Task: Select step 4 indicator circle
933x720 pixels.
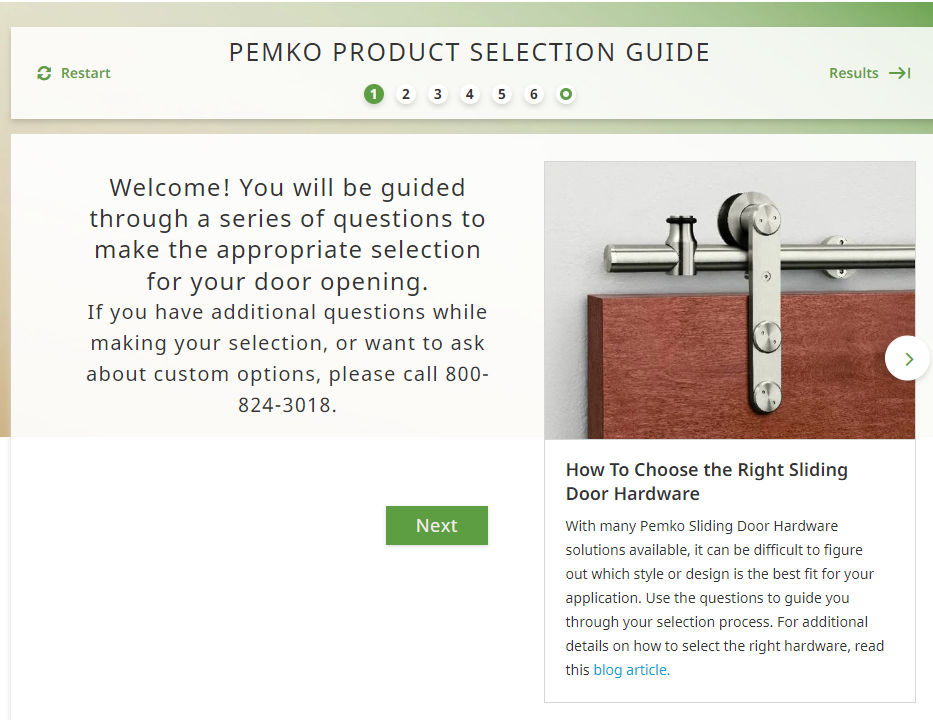Action: coord(470,94)
